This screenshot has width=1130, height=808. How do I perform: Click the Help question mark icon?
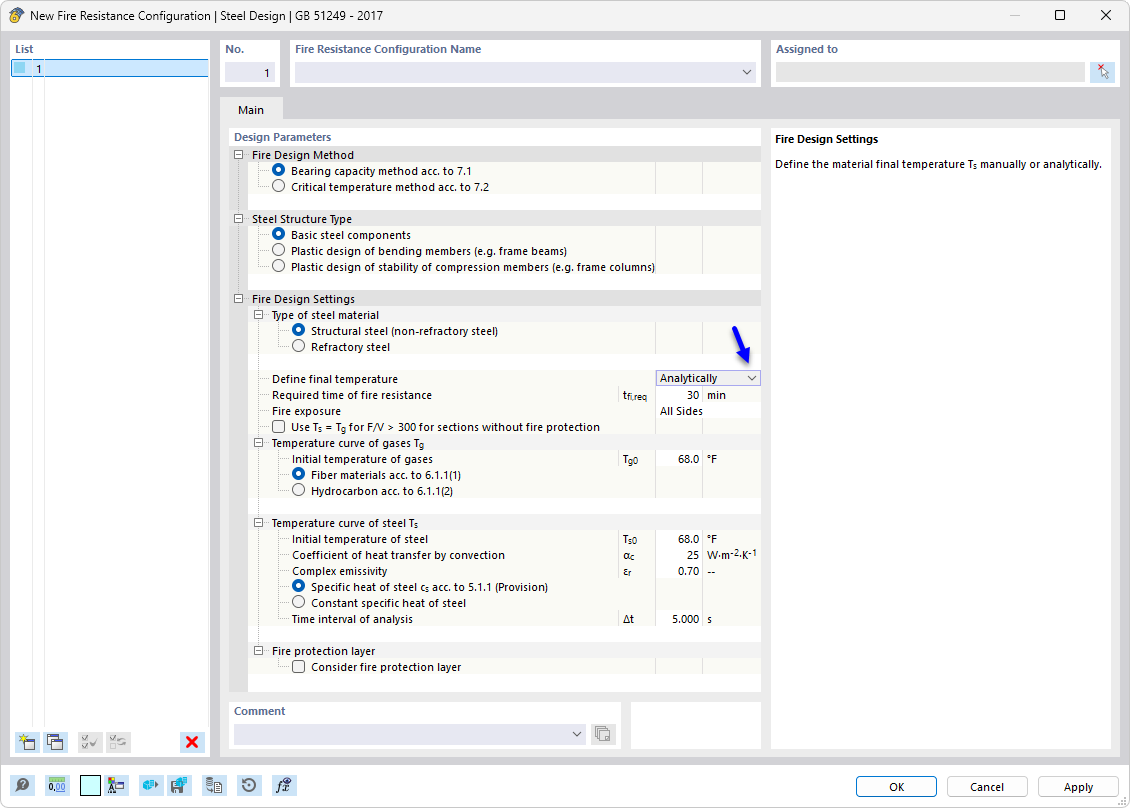click(22, 785)
